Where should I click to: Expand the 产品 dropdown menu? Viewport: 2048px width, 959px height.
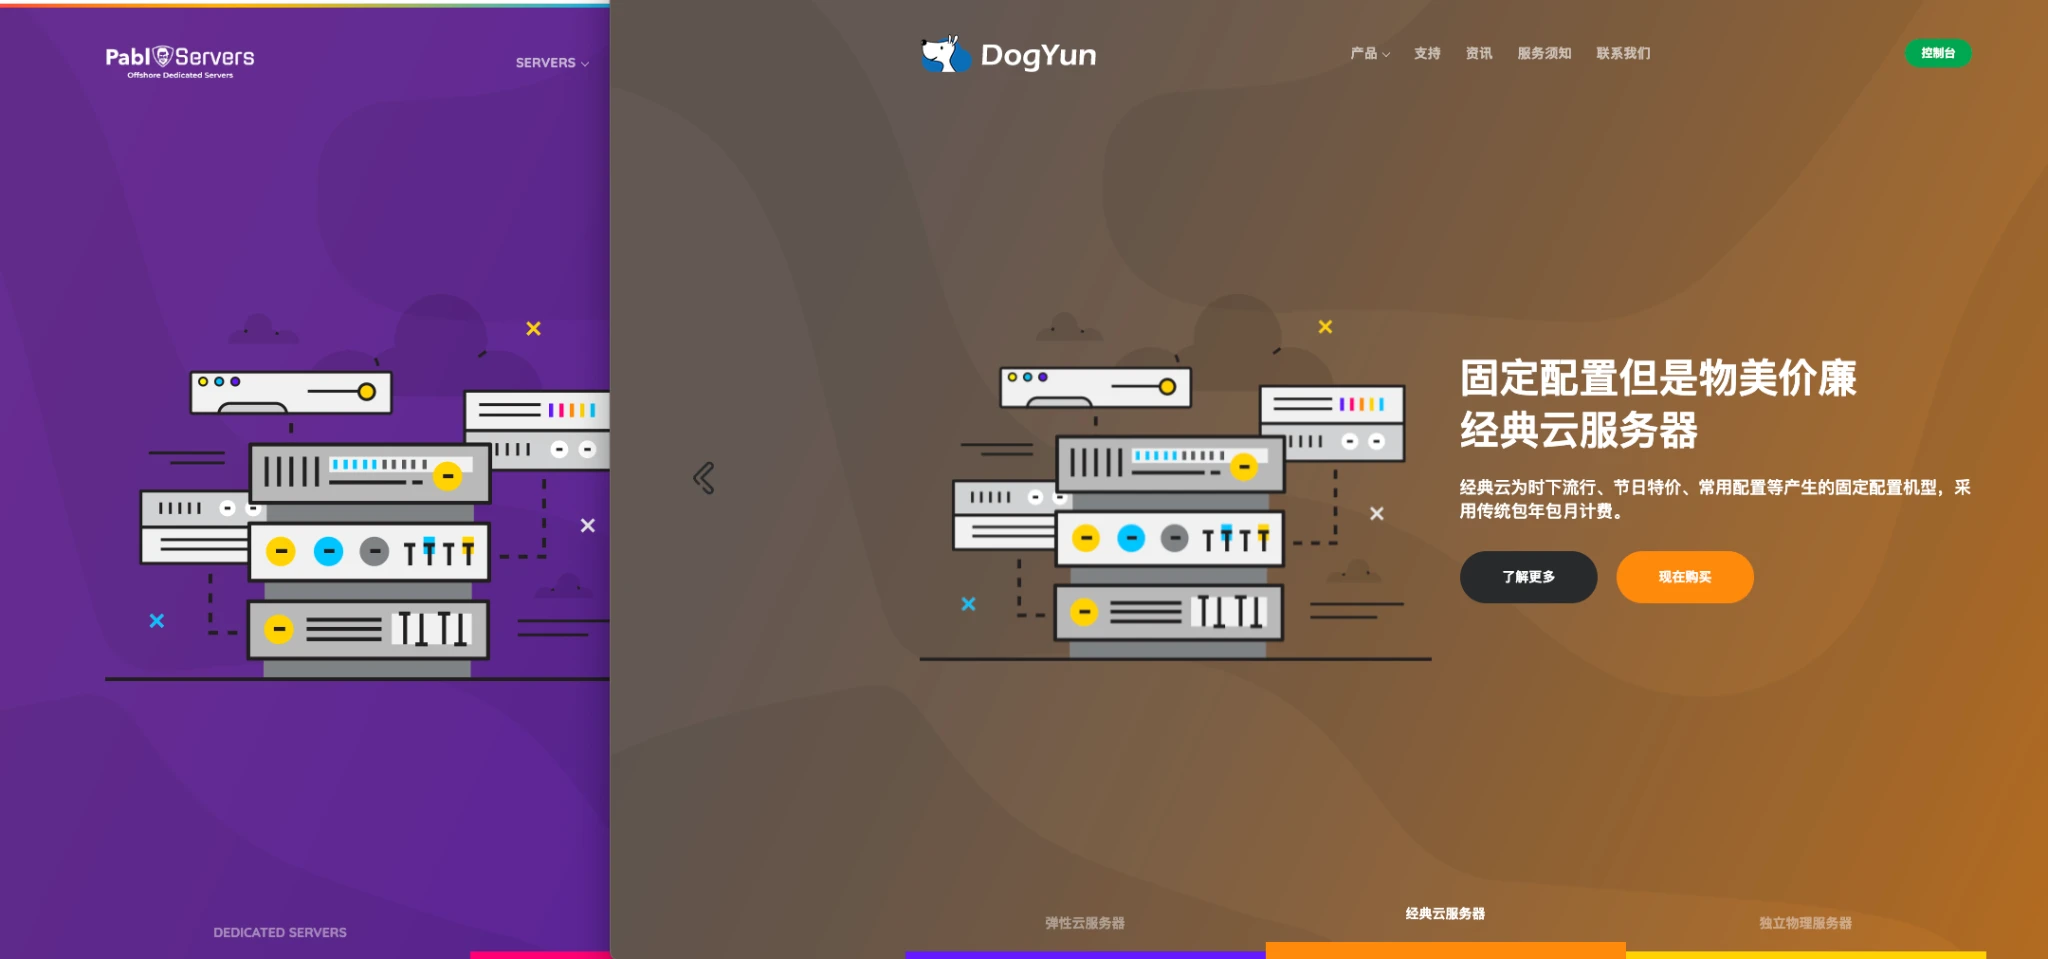click(x=1369, y=54)
